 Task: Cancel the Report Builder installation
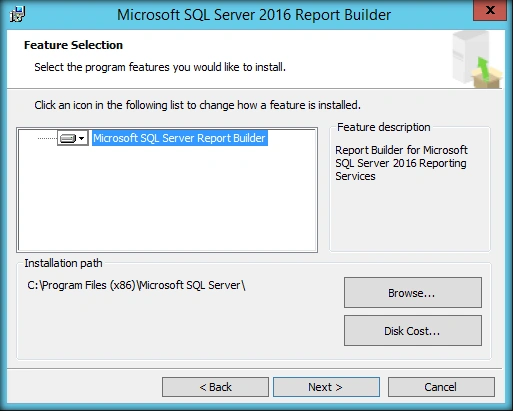coord(441,387)
